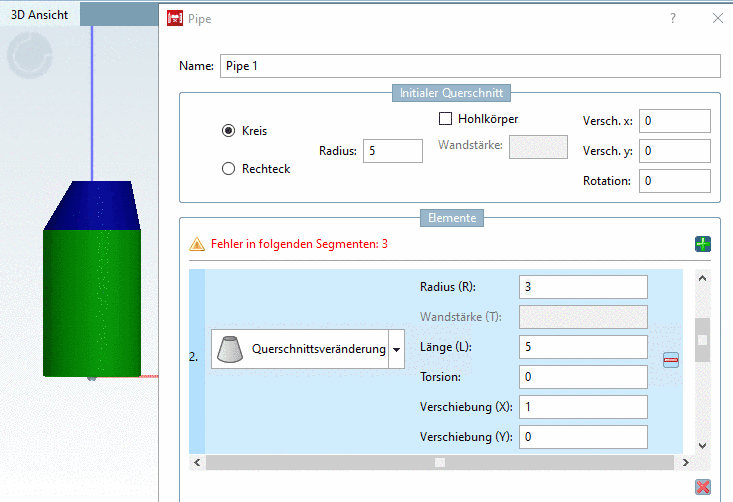Click the horizontal scrollbar thumb

[x=439, y=462]
